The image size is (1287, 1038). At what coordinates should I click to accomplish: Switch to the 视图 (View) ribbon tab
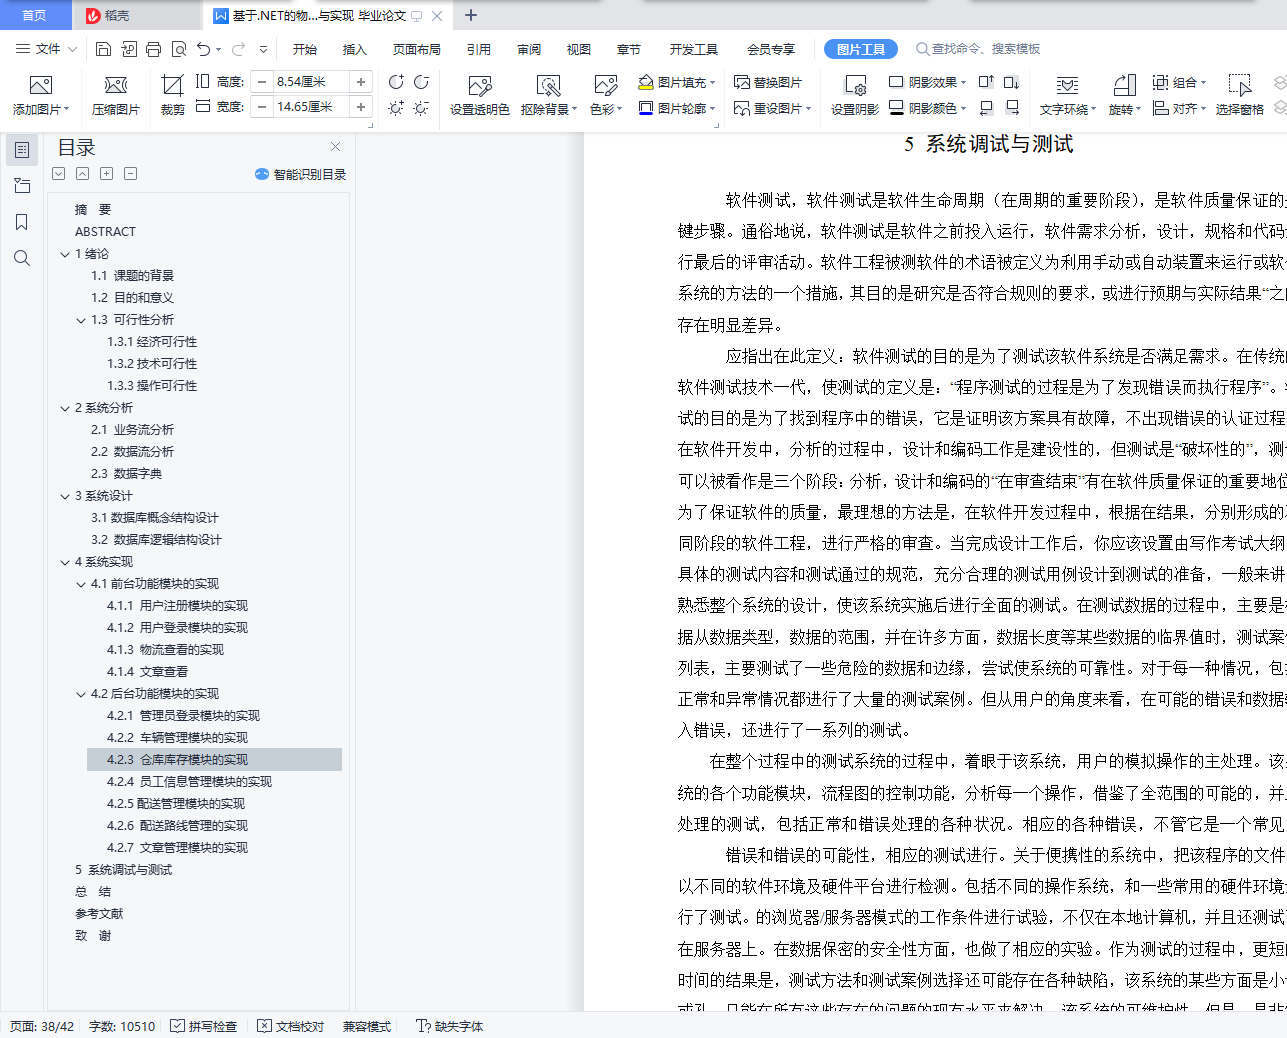click(x=579, y=49)
